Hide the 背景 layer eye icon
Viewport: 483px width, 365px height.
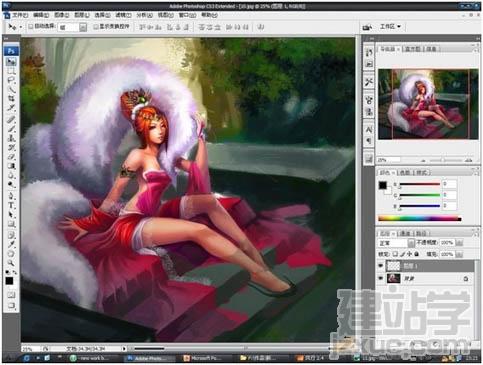[x=380, y=278]
